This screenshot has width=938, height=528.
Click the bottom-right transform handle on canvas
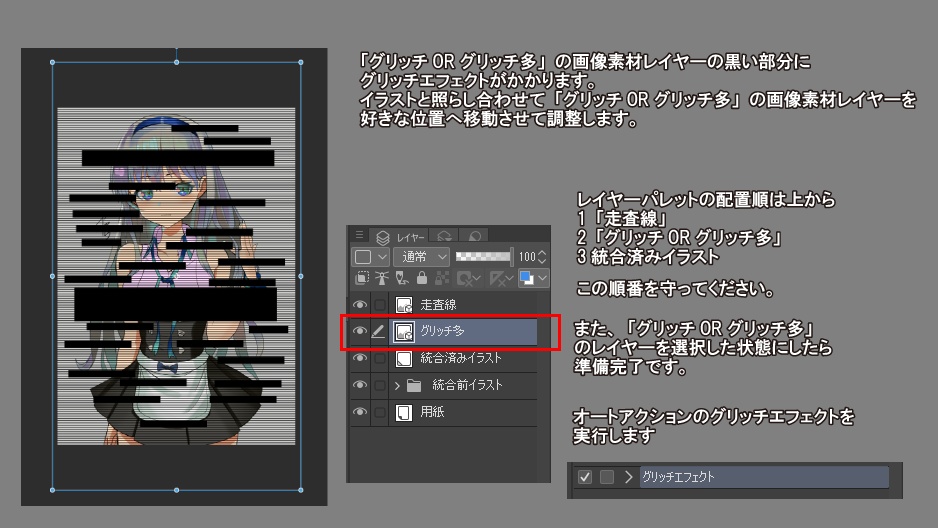tap(300, 490)
